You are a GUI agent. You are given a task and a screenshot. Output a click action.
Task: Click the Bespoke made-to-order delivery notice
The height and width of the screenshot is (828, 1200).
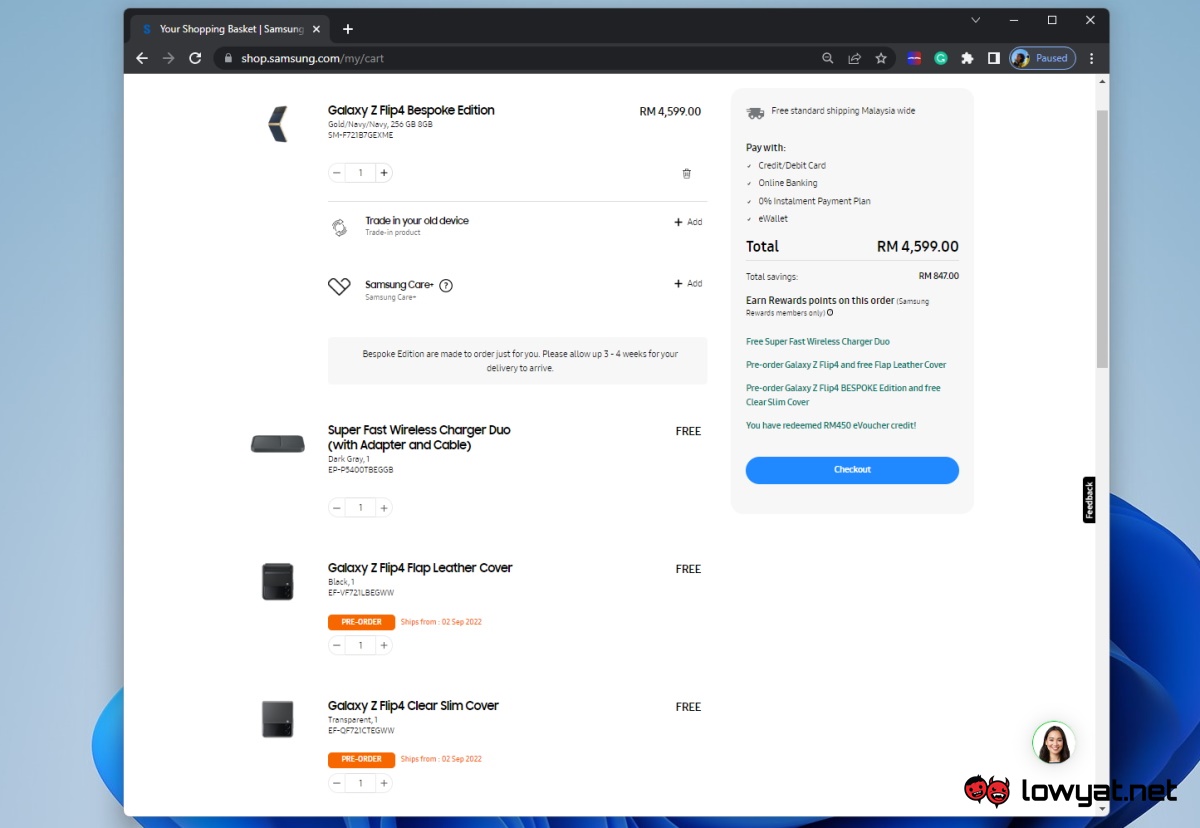518,361
